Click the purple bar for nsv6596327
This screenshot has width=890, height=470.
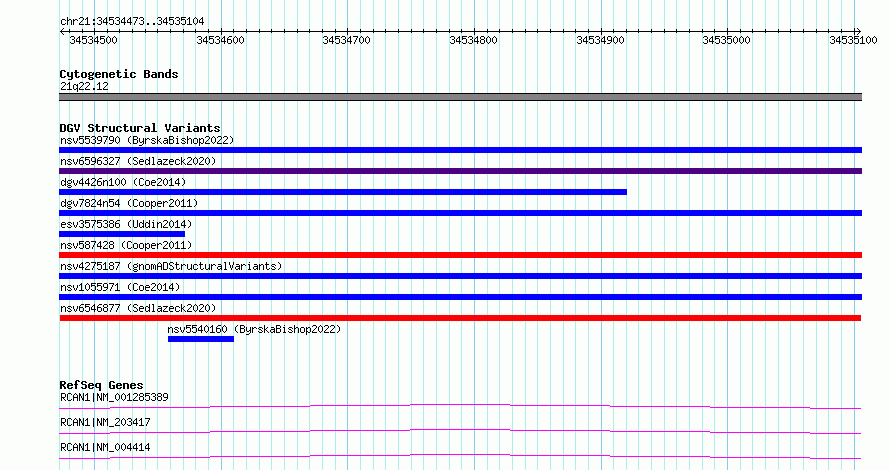click(460, 171)
